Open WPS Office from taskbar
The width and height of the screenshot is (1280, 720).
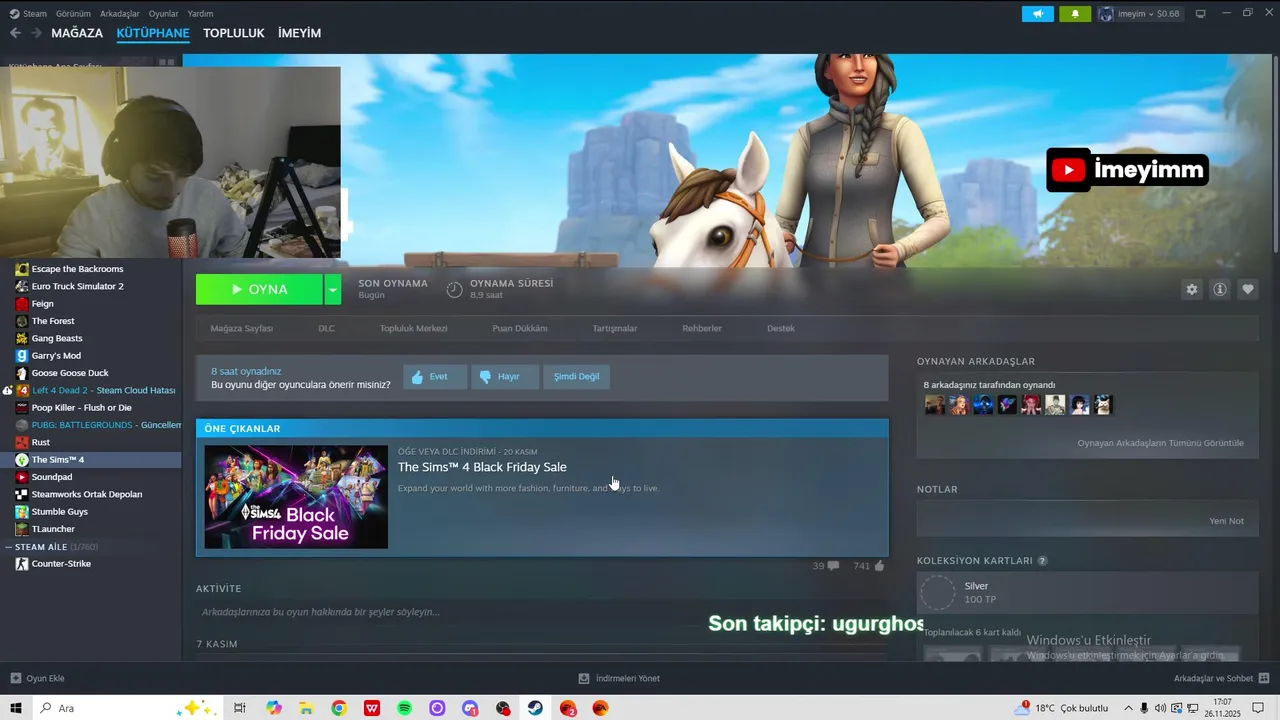tap(372, 708)
